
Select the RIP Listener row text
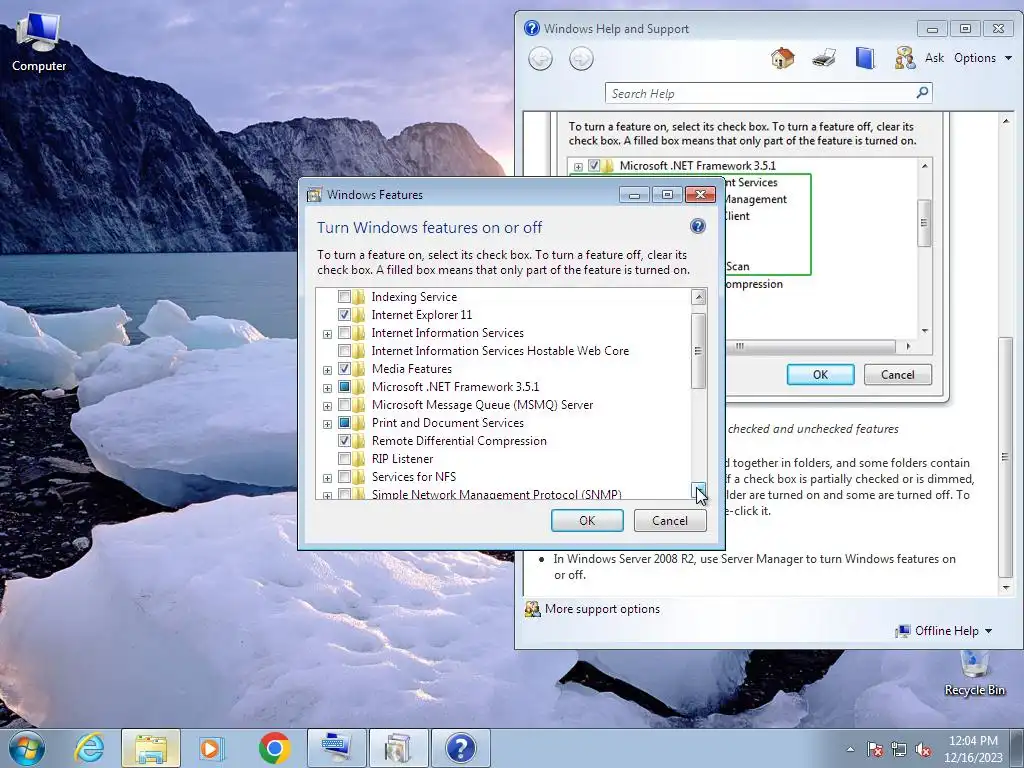[402, 458]
